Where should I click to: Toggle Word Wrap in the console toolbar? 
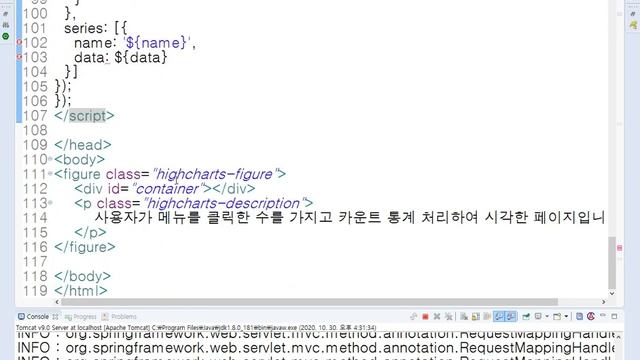tap(487, 316)
